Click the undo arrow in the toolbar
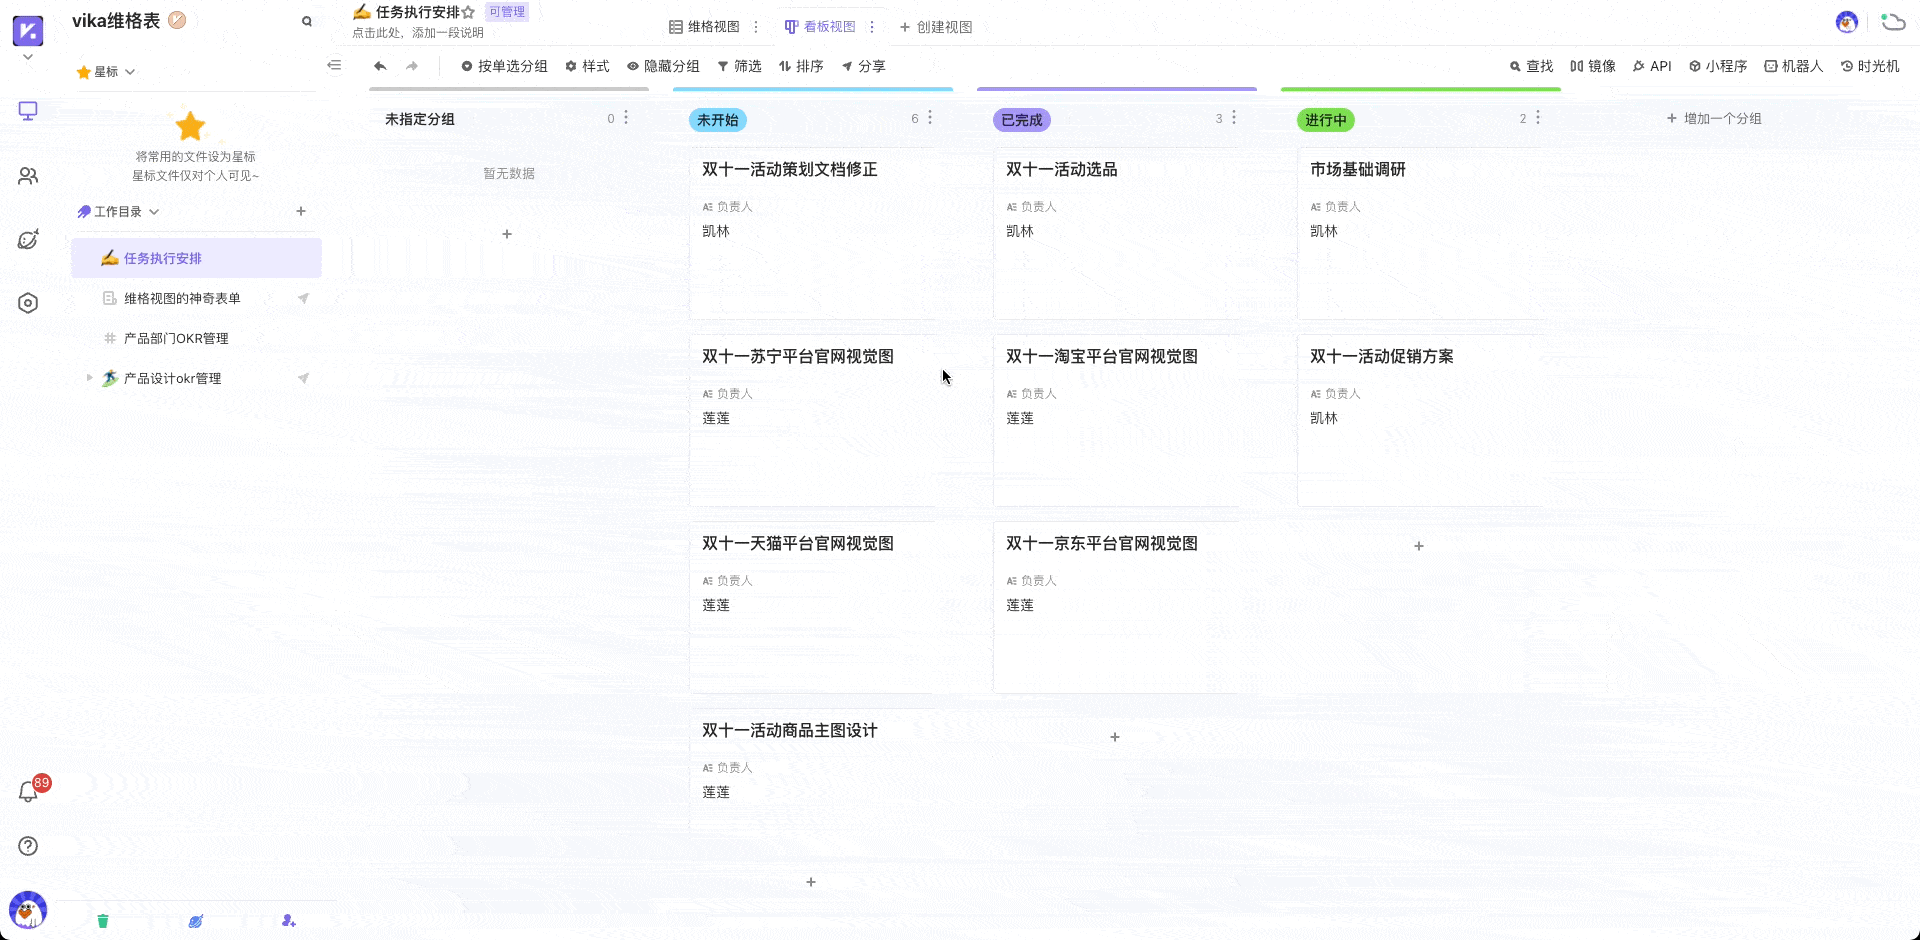 pyautogui.click(x=380, y=66)
